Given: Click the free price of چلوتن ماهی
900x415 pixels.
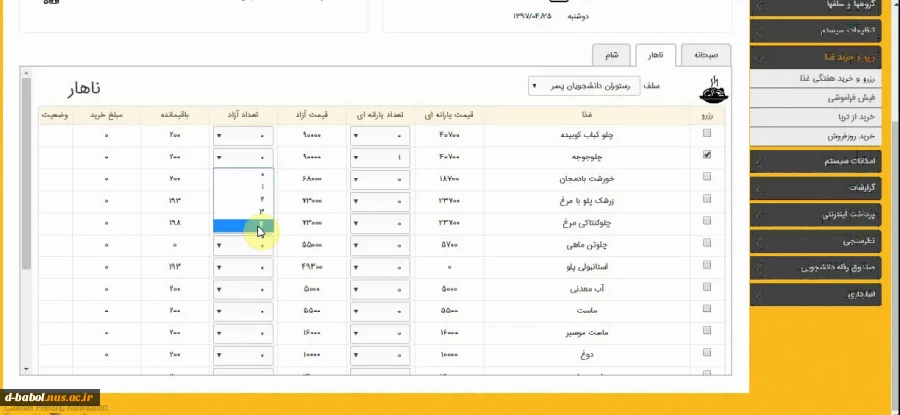Looking at the screenshot, I should click(312, 245).
